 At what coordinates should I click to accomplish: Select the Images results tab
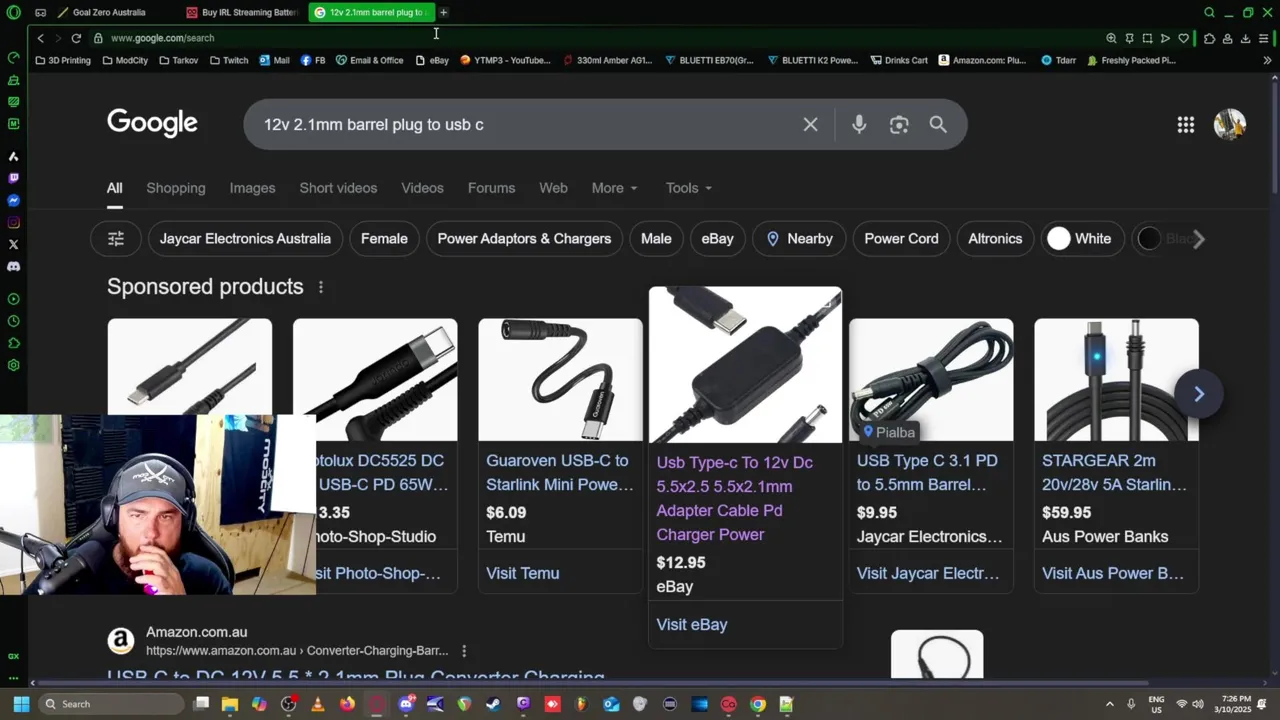(252, 188)
